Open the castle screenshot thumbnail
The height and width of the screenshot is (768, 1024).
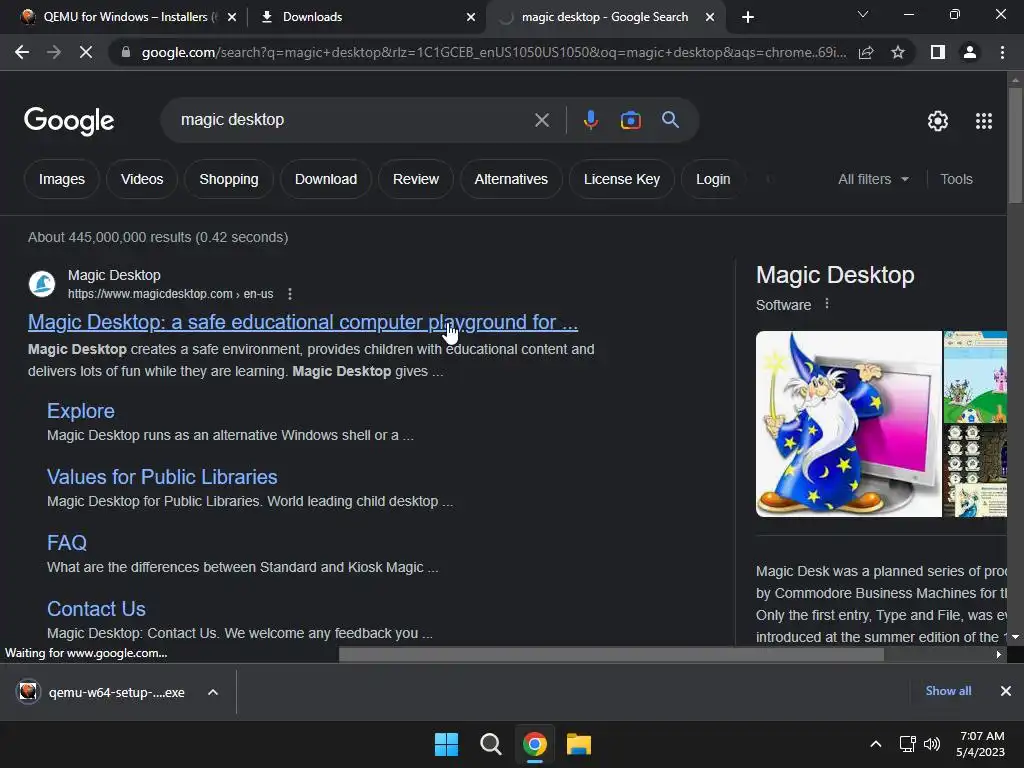(x=975, y=377)
